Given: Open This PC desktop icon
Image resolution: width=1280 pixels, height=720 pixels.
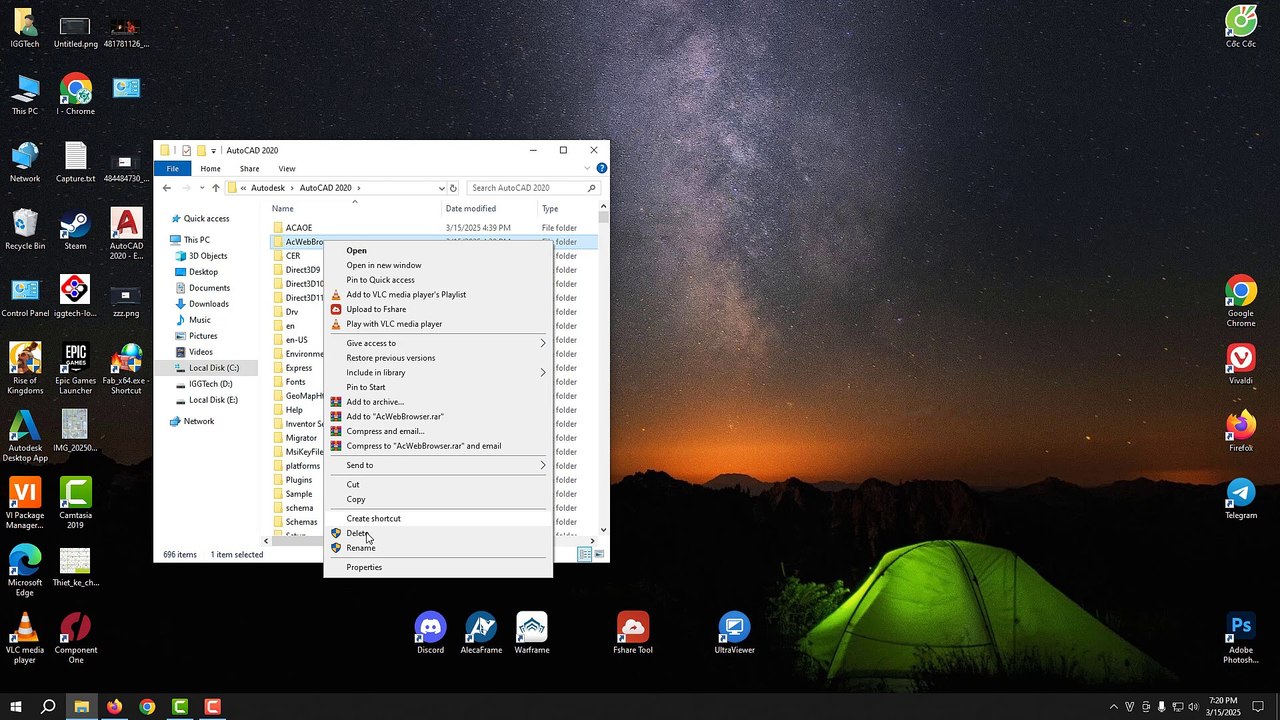Looking at the screenshot, I should point(25,95).
